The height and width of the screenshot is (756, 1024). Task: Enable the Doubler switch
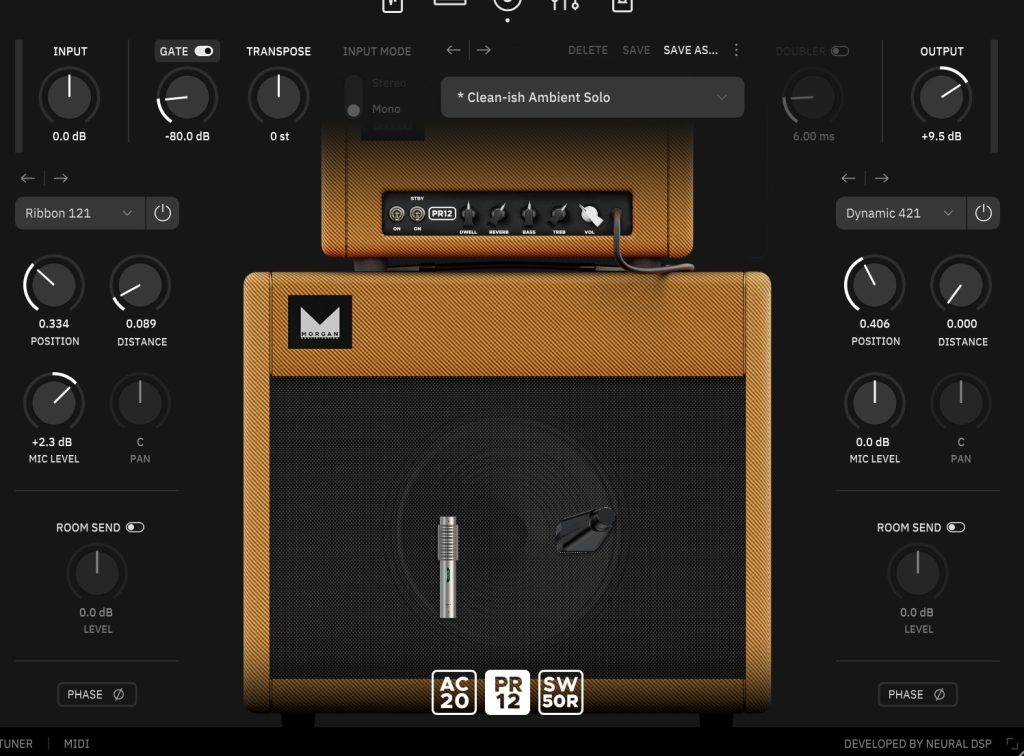pos(839,51)
